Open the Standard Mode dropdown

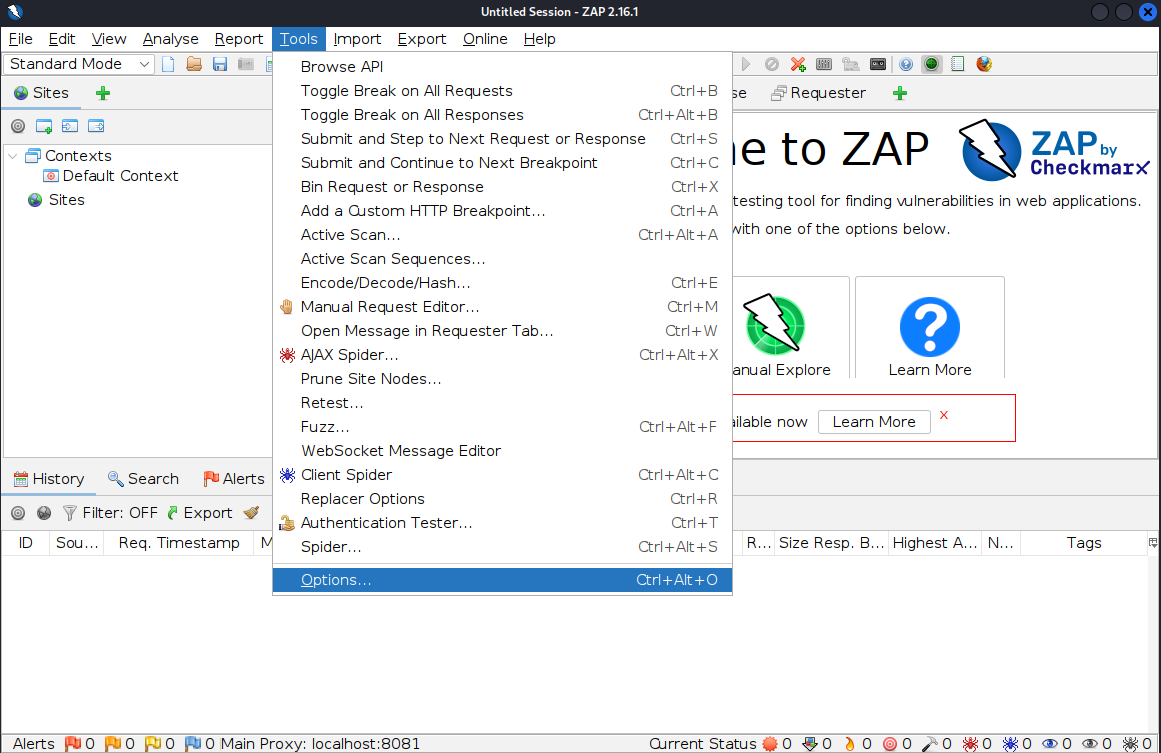click(79, 64)
